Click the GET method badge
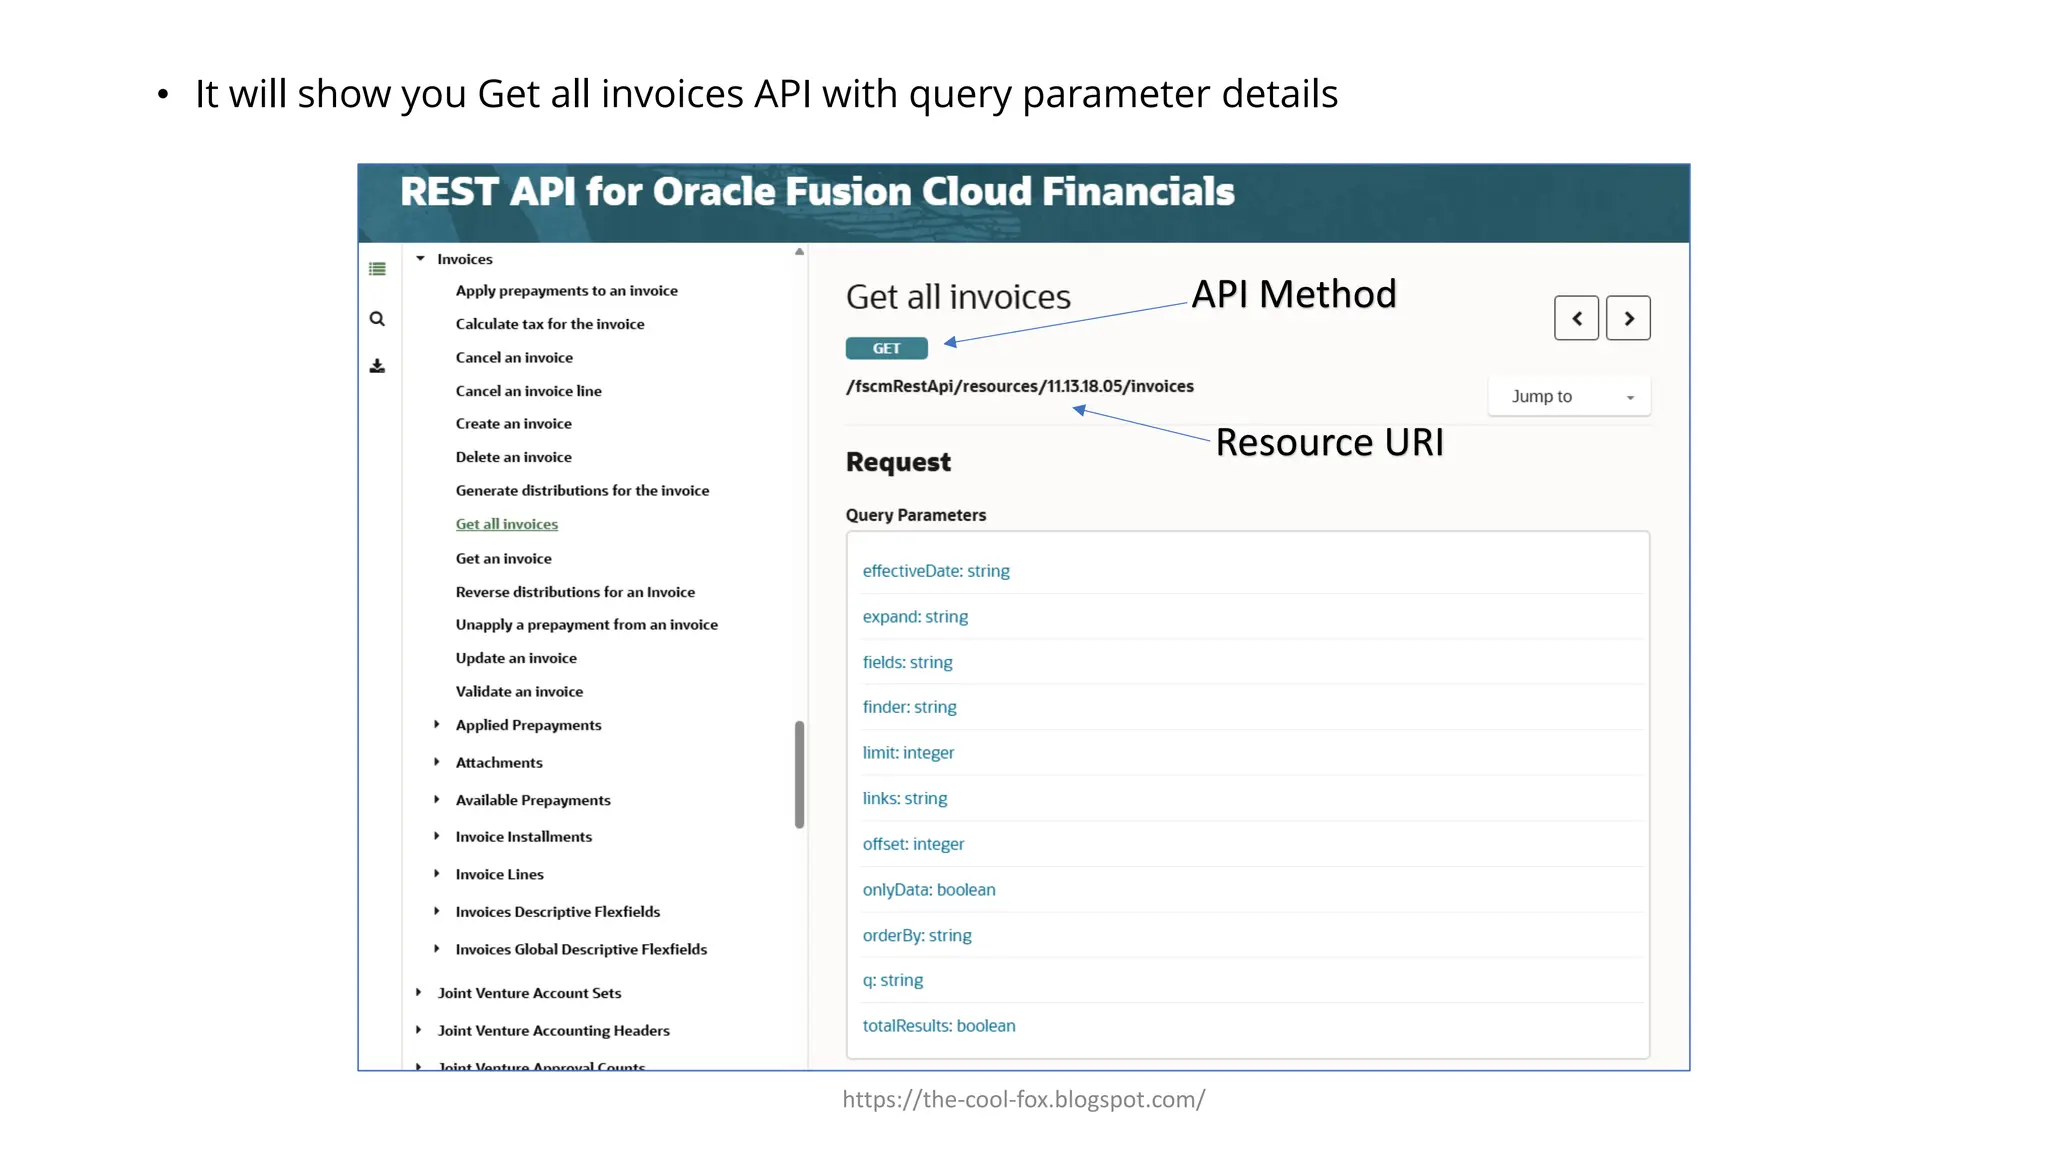 (886, 348)
